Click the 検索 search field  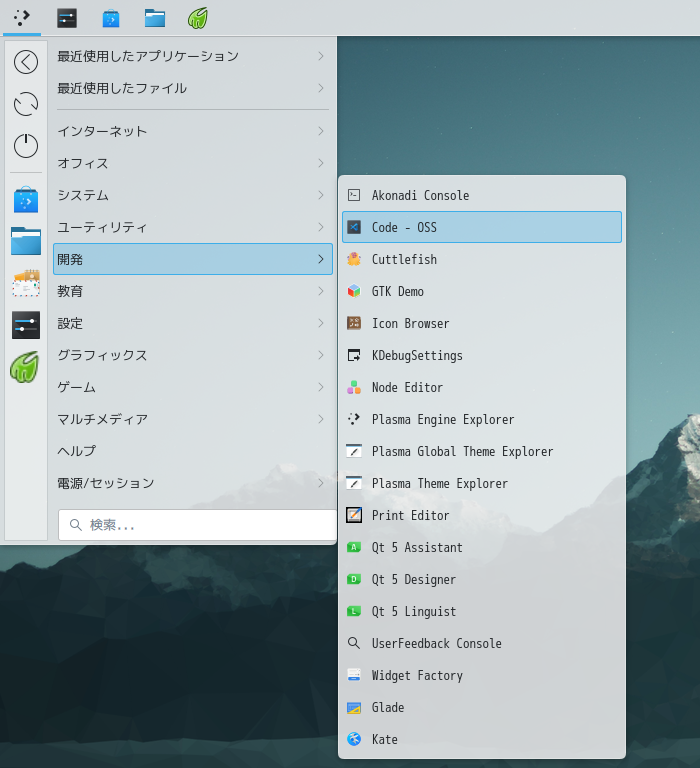click(x=197, y=525)
